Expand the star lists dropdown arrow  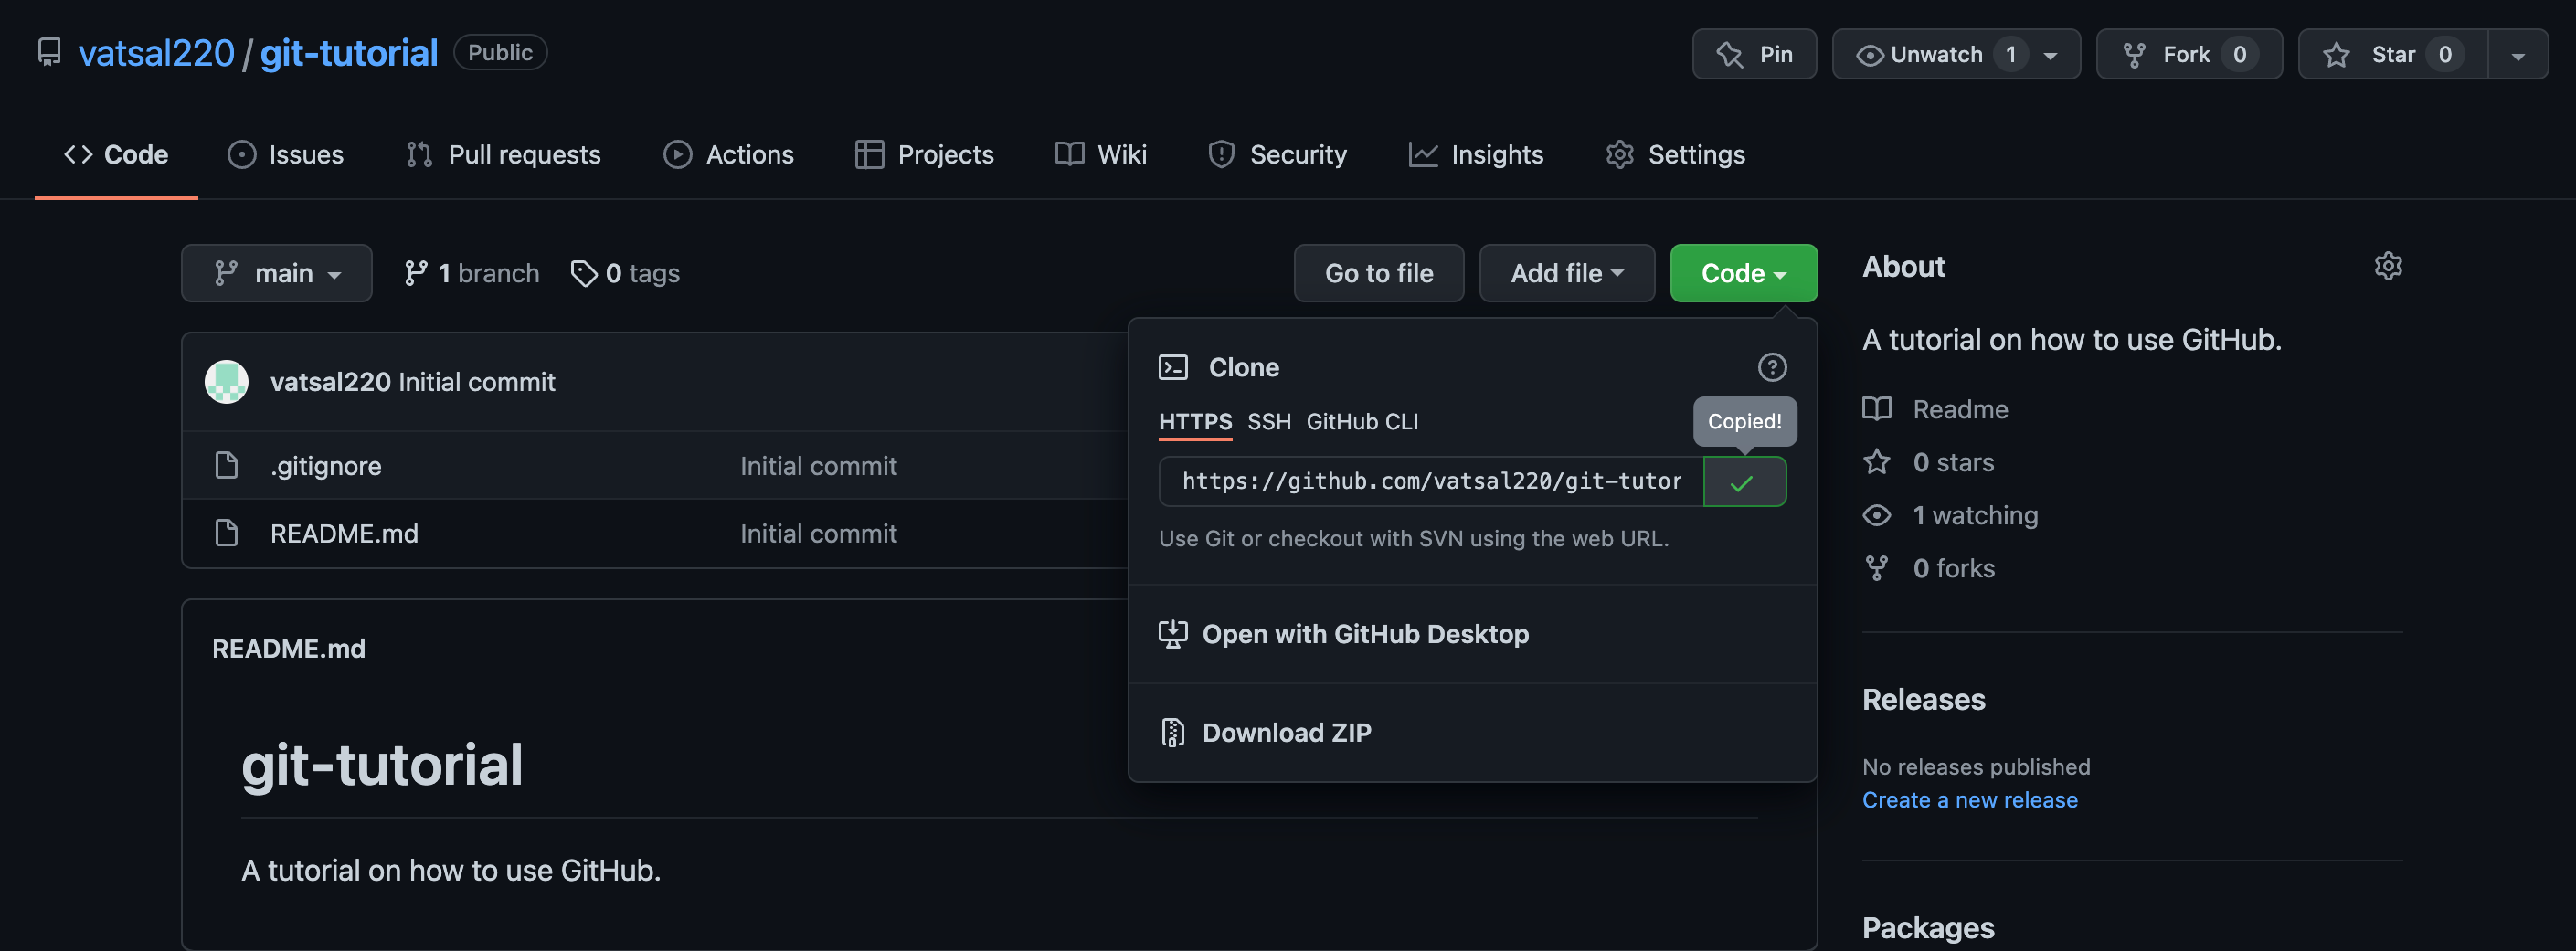(x=2518, y=55)
